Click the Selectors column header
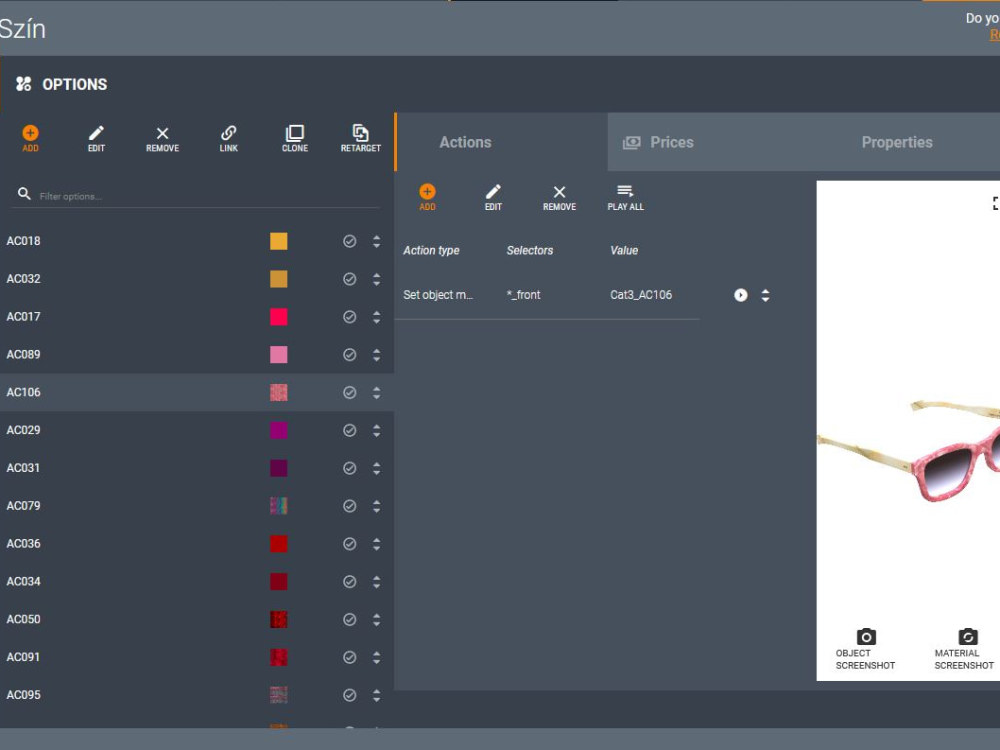1000x750 pixels. coord(529,251)
